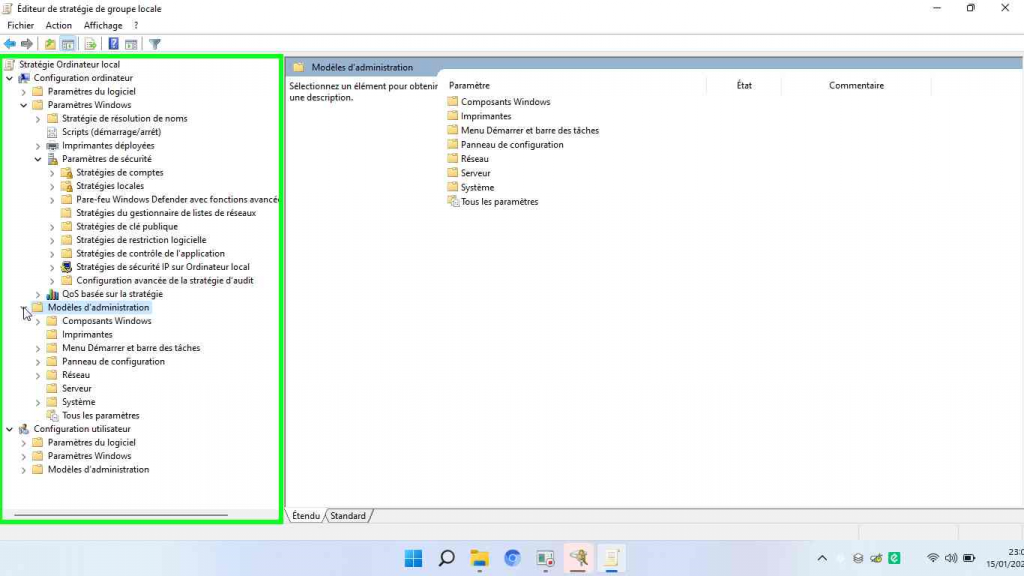
Task: Open the Action menu
Action: [x=59, y=25]
